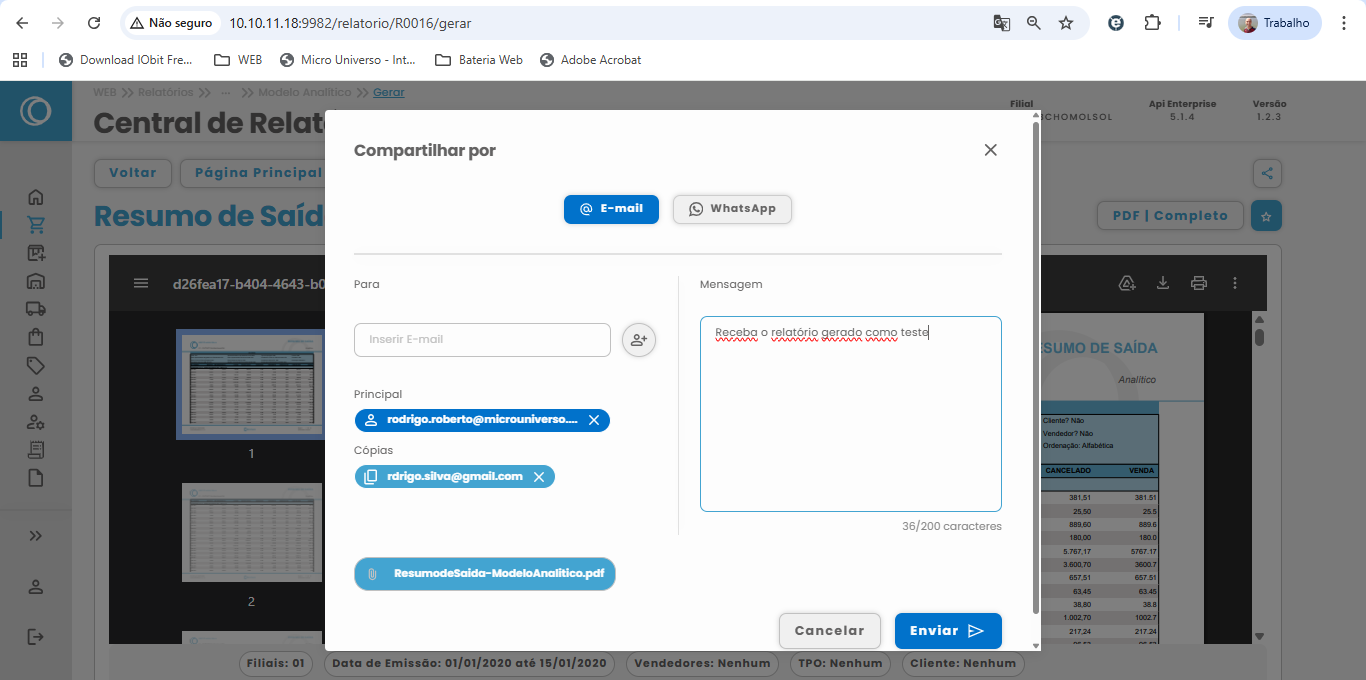Open PDF viewer three-dot menu
Viewport: 1366px width, 680px height.
pyautogui.click(x=1235, y=283)
